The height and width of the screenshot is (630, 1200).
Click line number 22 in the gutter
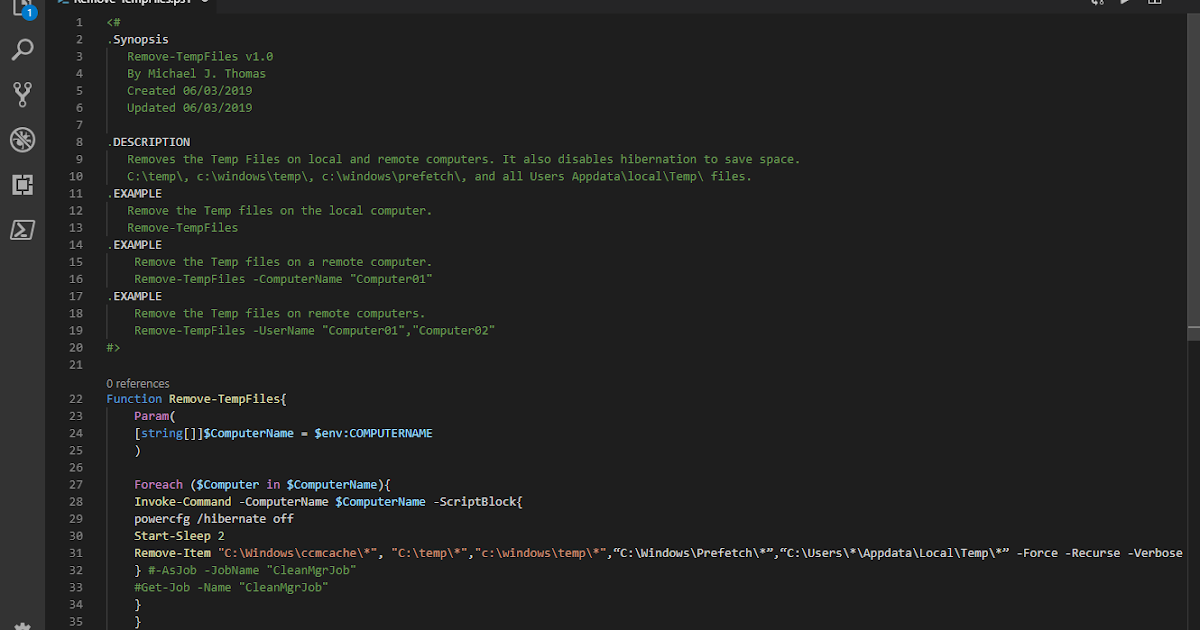click(x=76, y=399)
